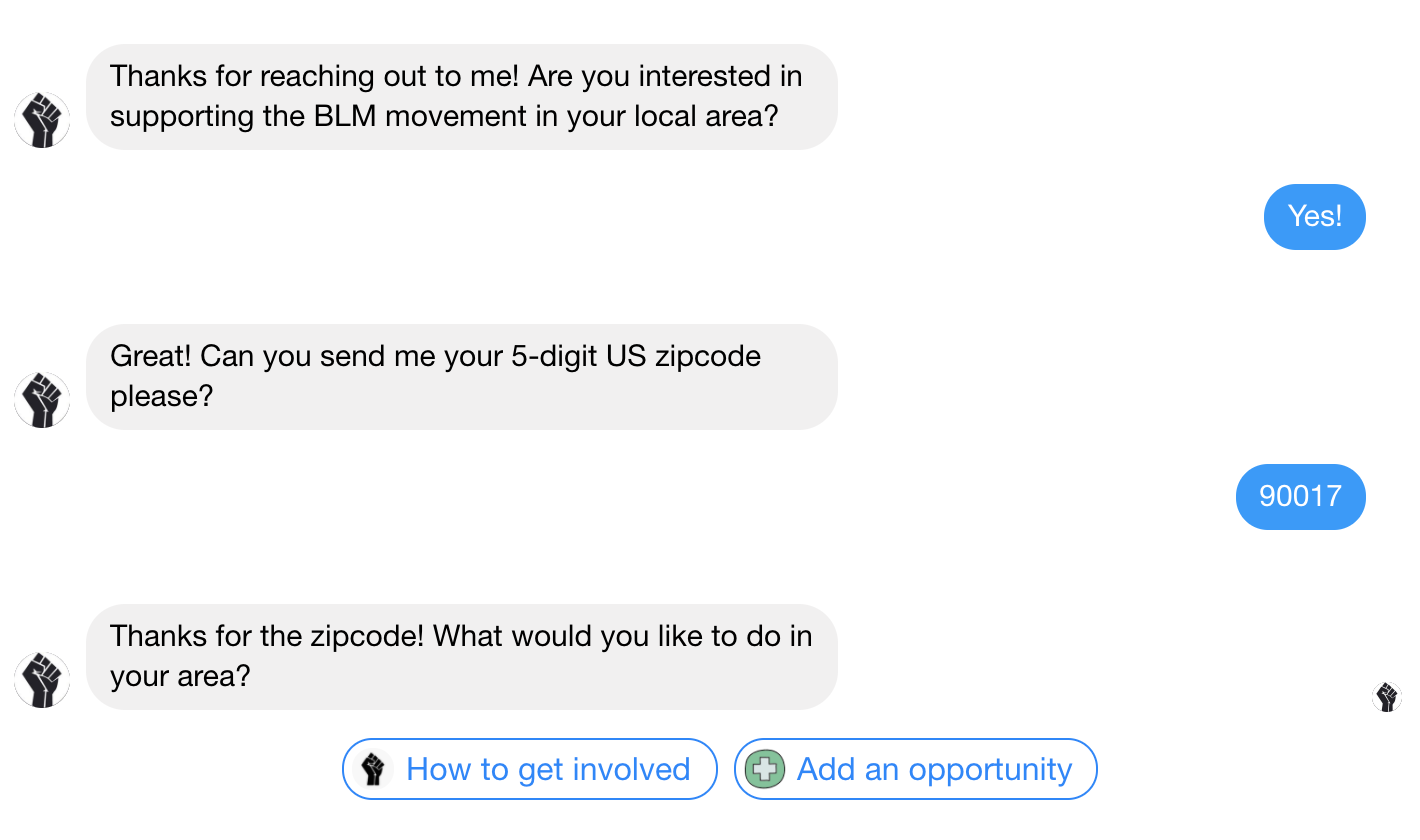The height and width of the screenshot is (840, 1420).
Task: Click the 'What would you like to do' message bubble
Action: pos(462,657)
